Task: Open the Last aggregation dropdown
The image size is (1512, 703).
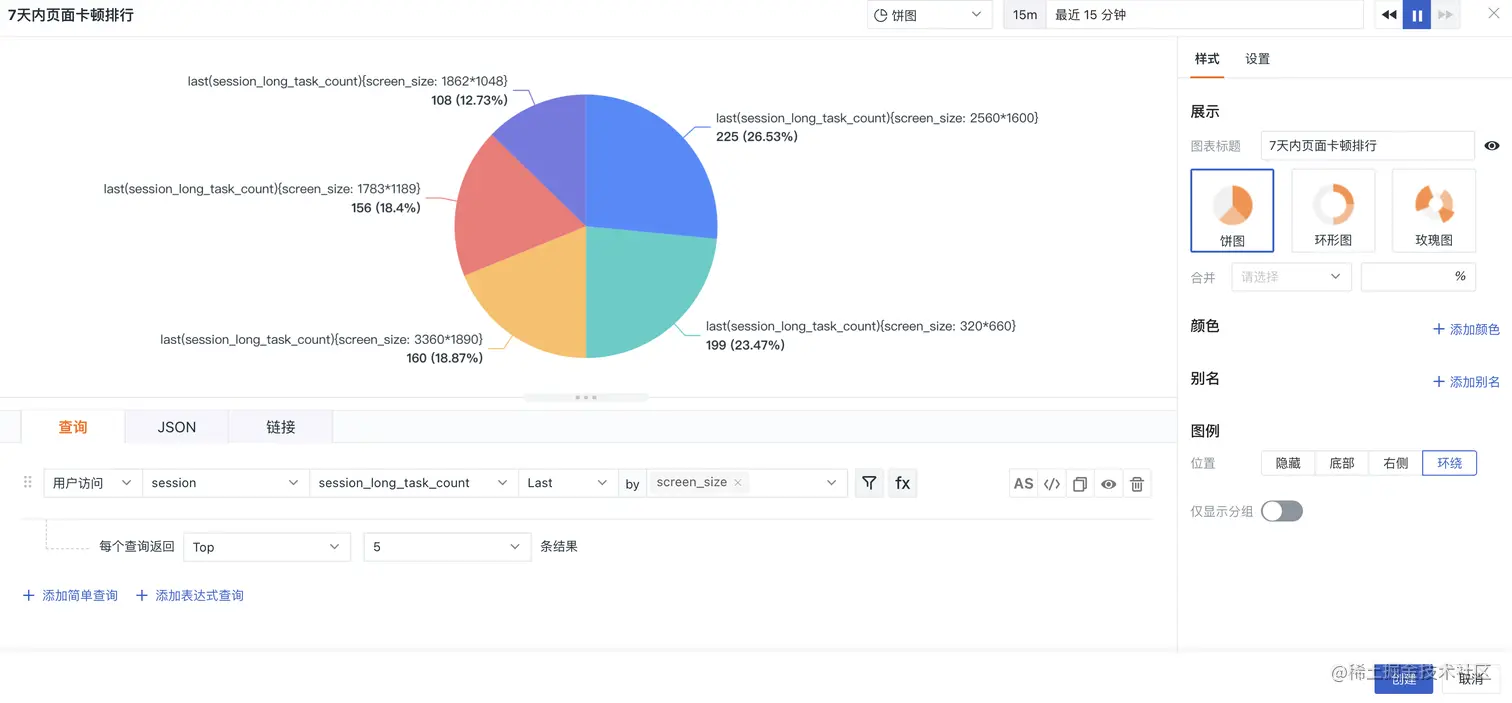Action: [x=568, y=483]
